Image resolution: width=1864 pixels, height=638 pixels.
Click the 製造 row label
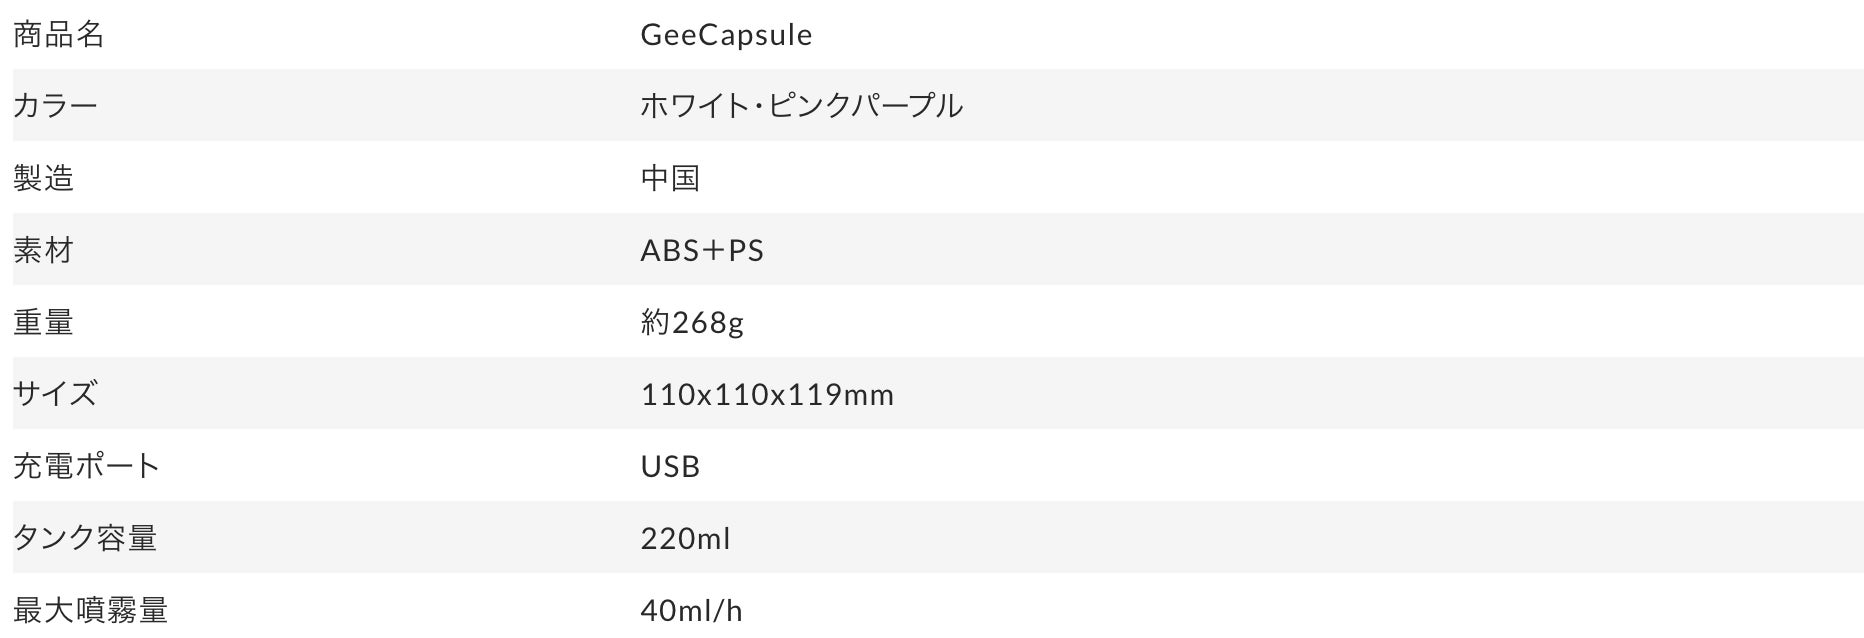(x=43, y=178)
